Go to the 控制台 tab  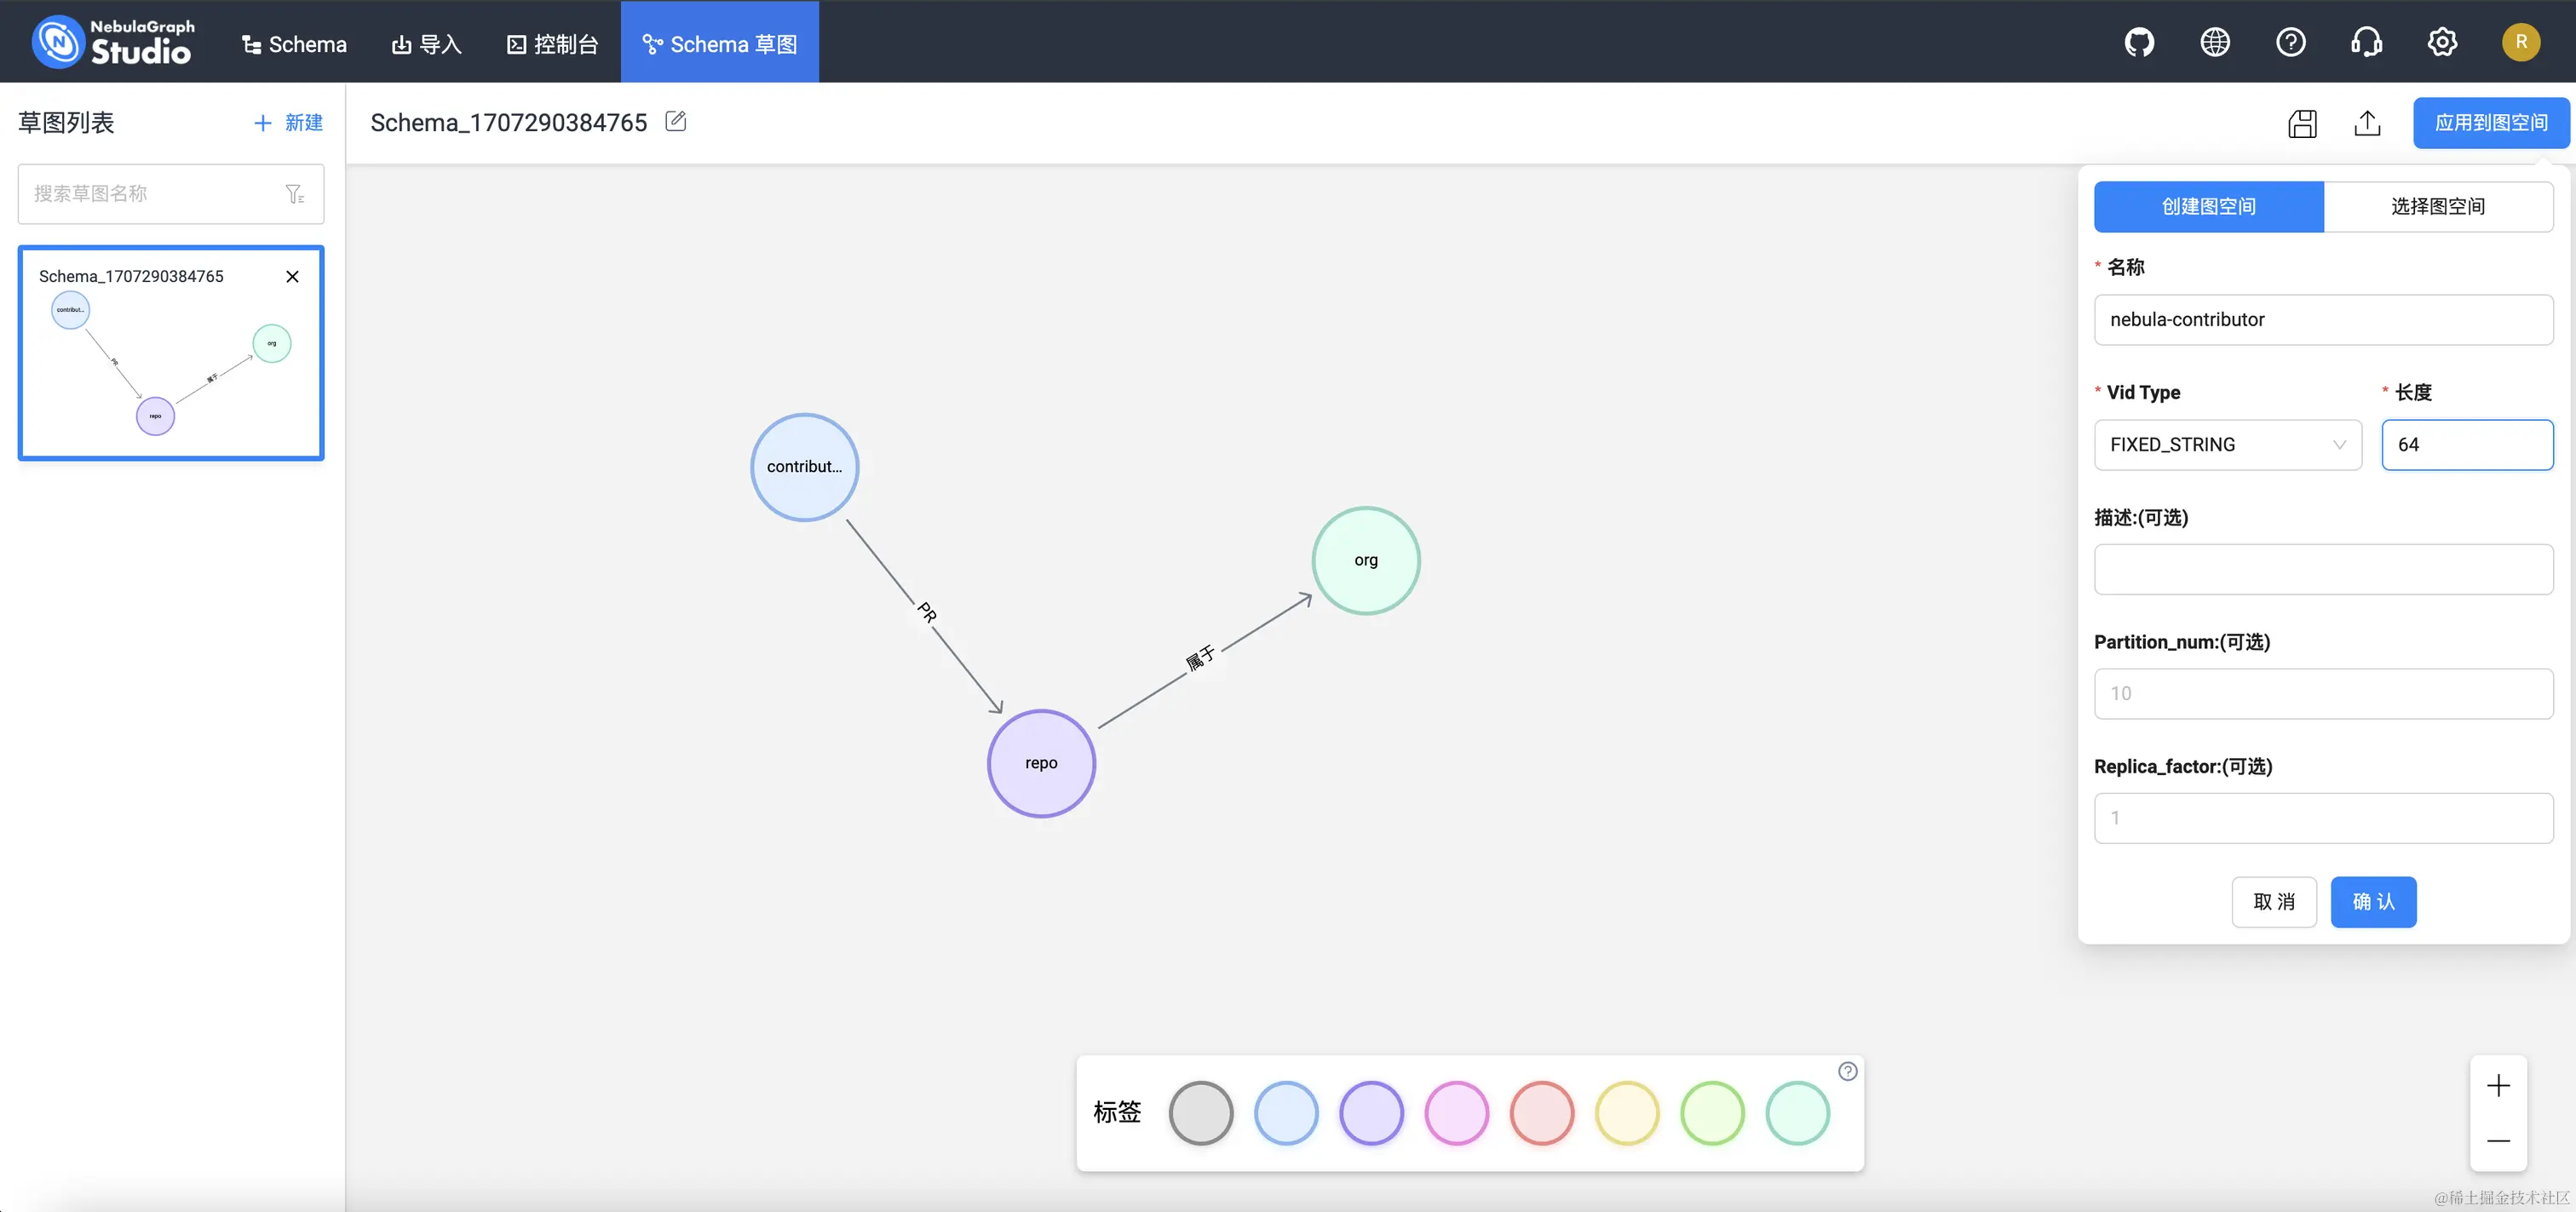click(552, 44)
